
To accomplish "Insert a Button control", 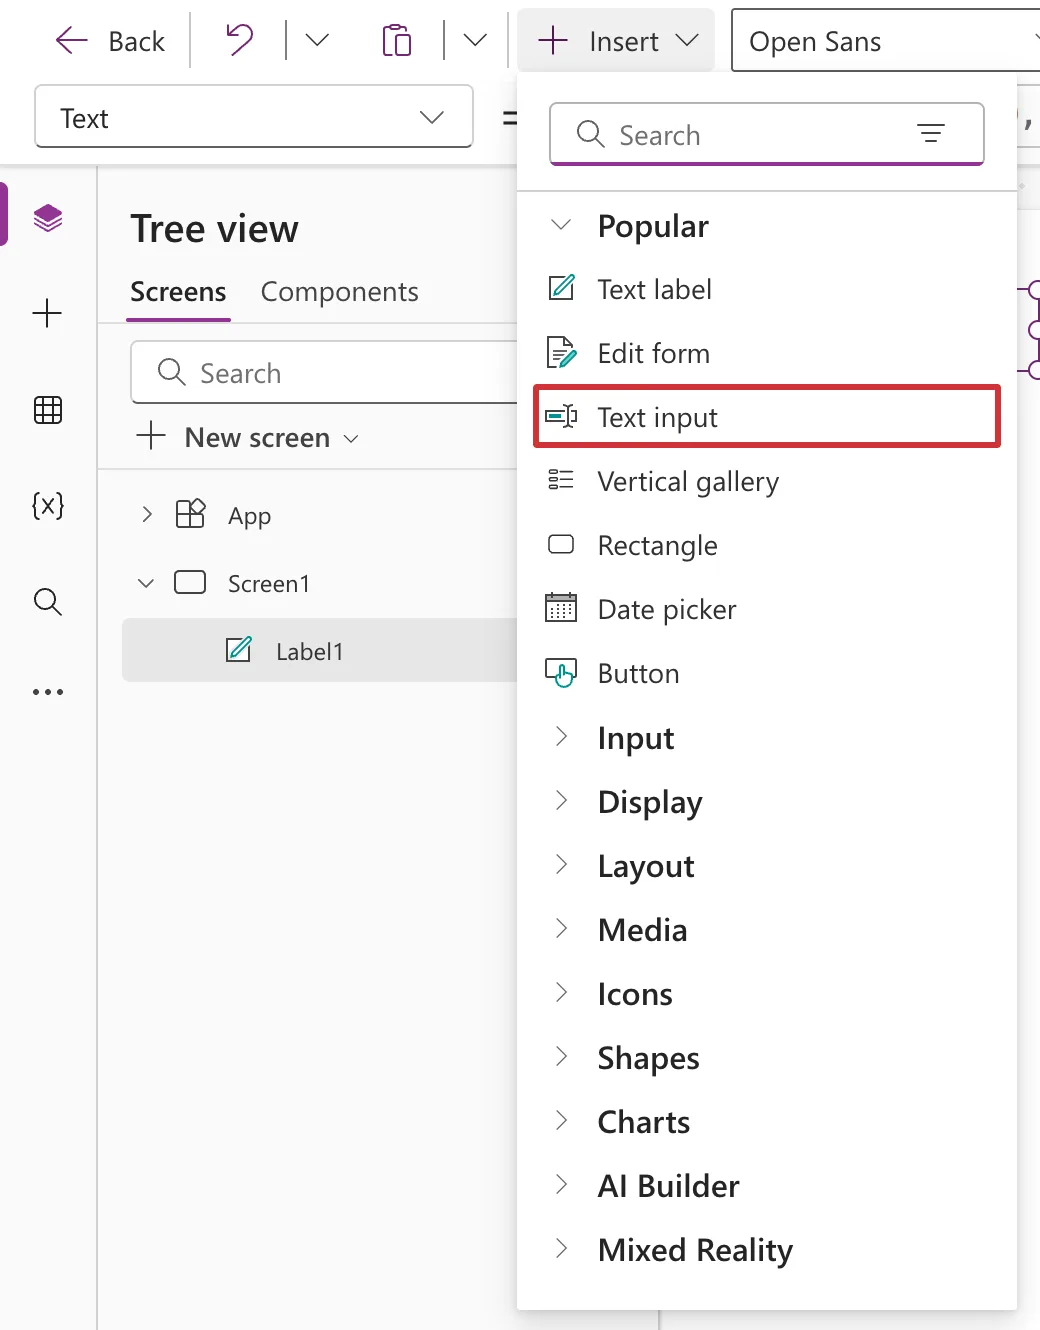I will [768, 674].
